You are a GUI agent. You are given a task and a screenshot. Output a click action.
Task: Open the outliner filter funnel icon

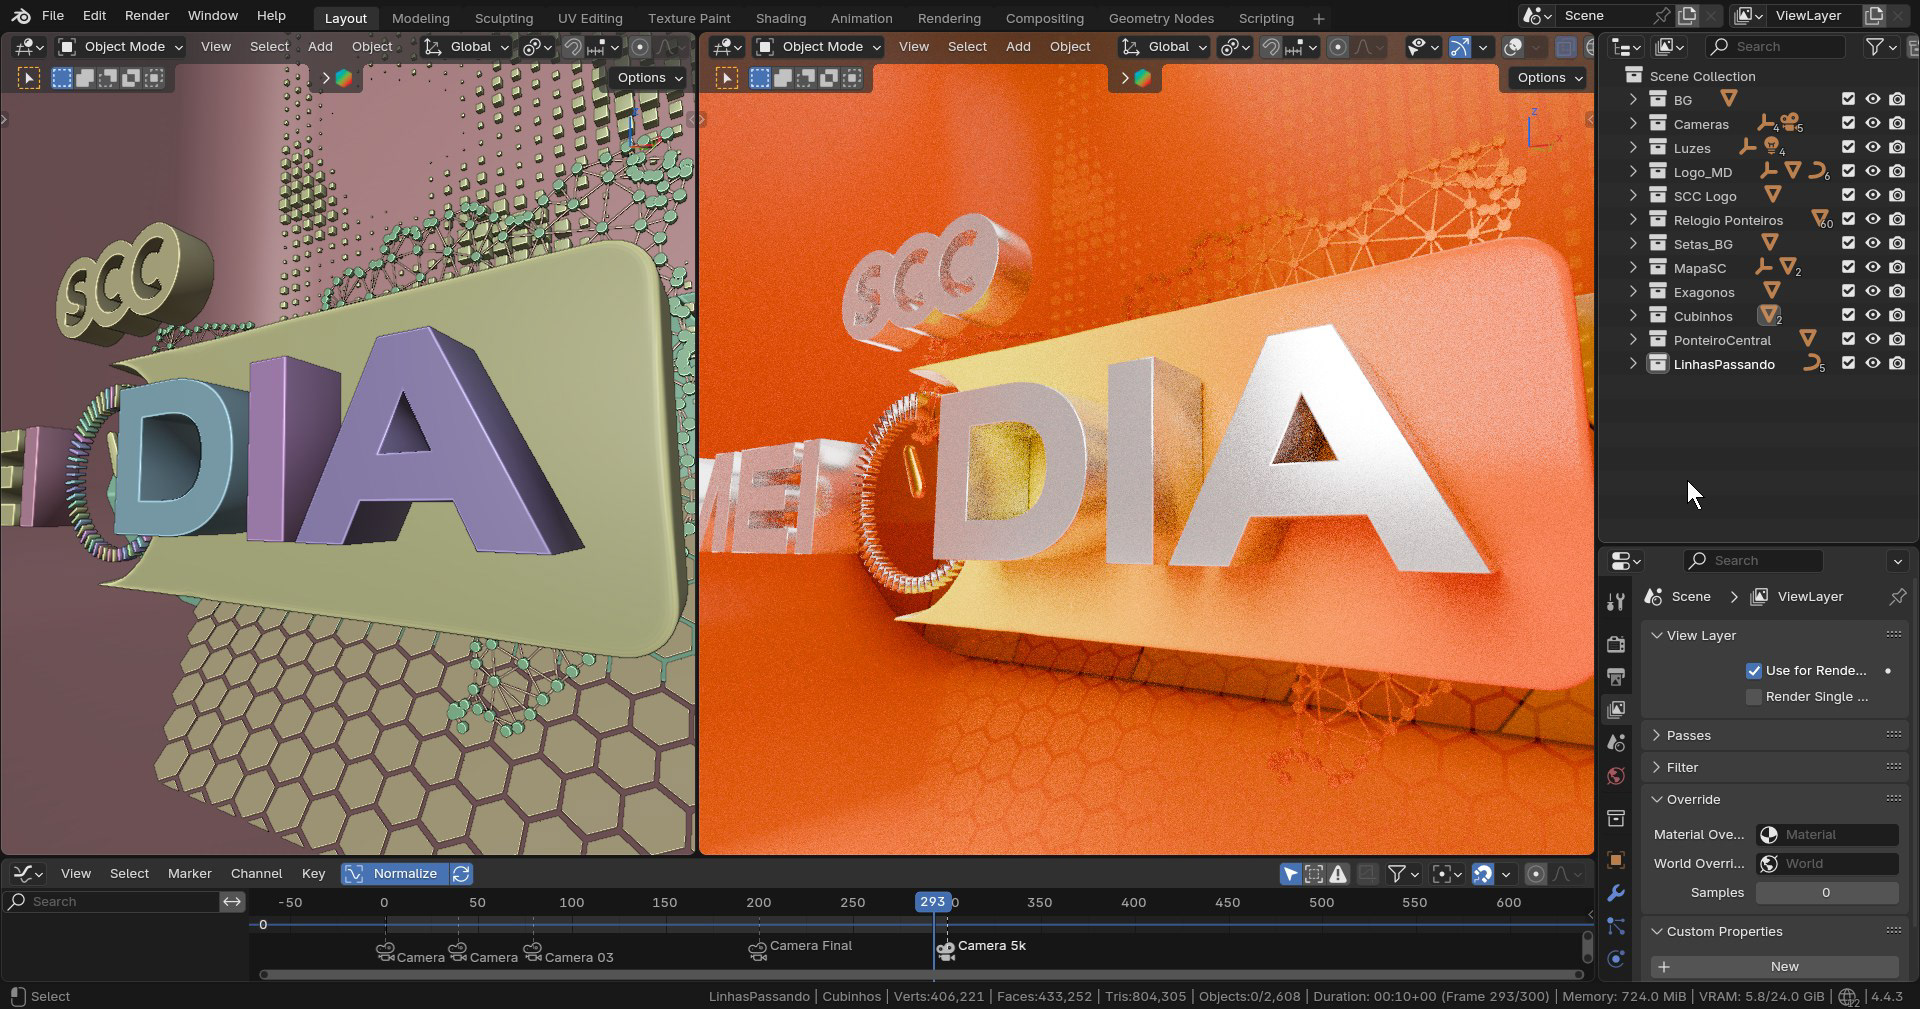[1875, 47]
